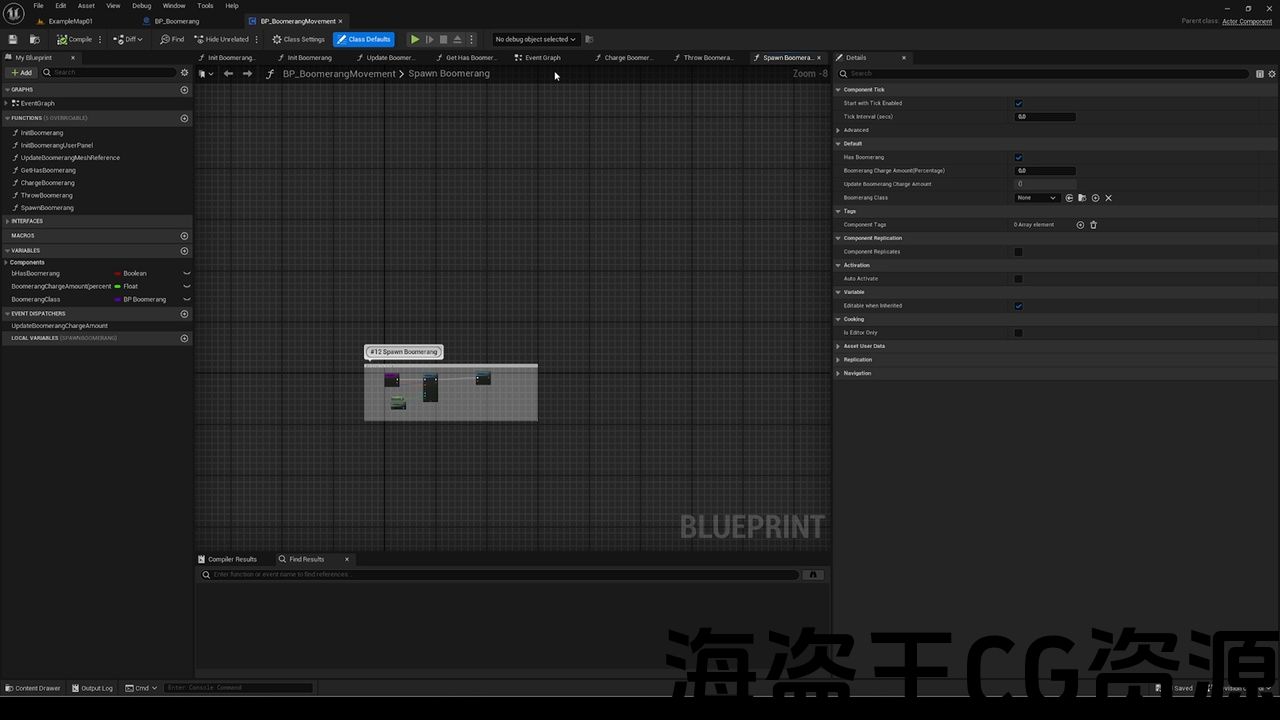Check the Is Editor Only option

point(1018,333)
